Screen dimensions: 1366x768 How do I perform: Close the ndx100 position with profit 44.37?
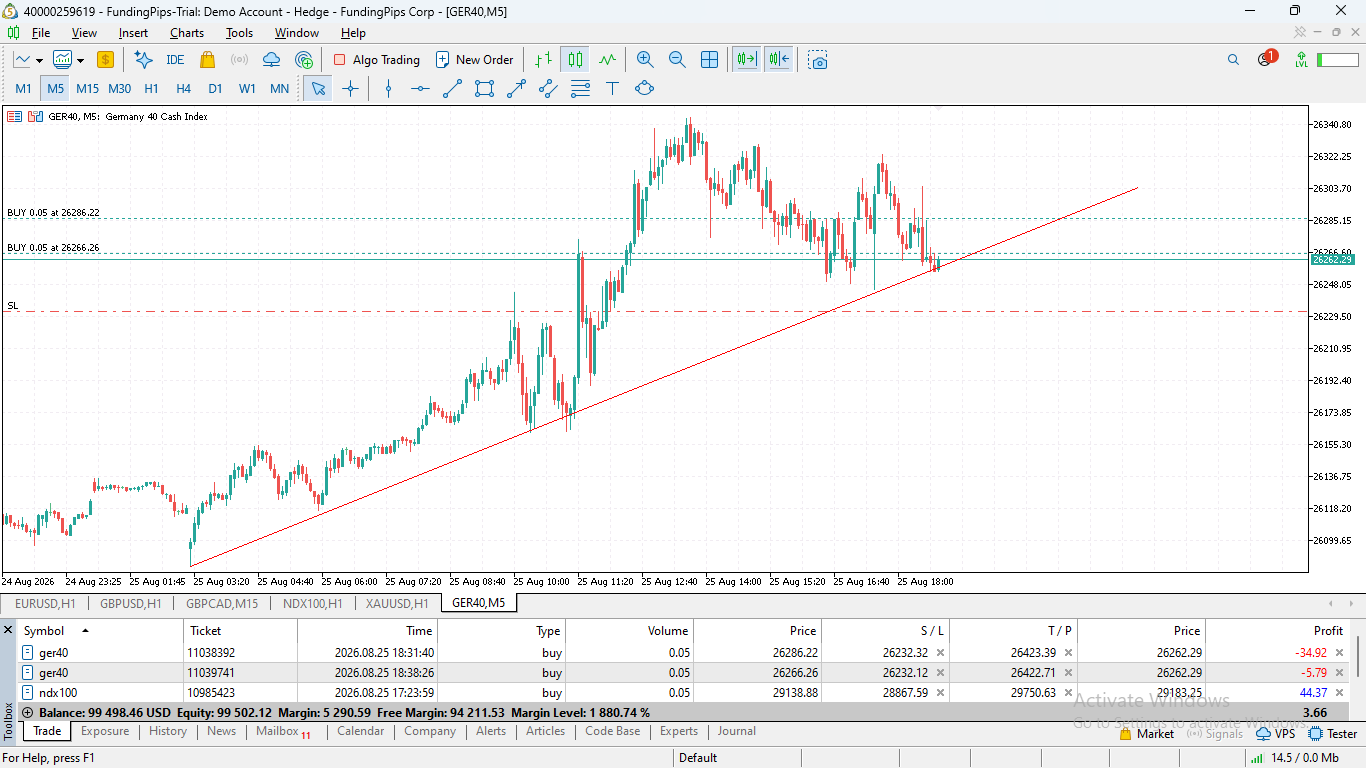pyautogui.click(x=1340, y=693)
